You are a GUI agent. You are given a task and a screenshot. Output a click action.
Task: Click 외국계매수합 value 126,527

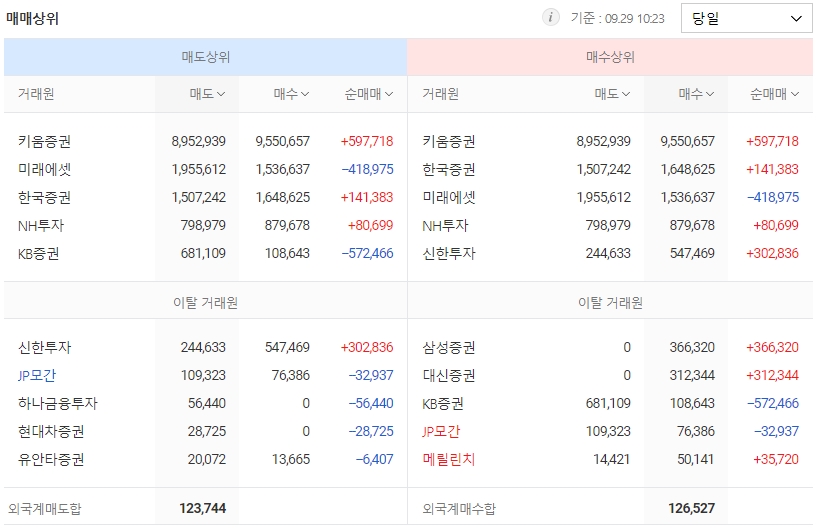692,508
